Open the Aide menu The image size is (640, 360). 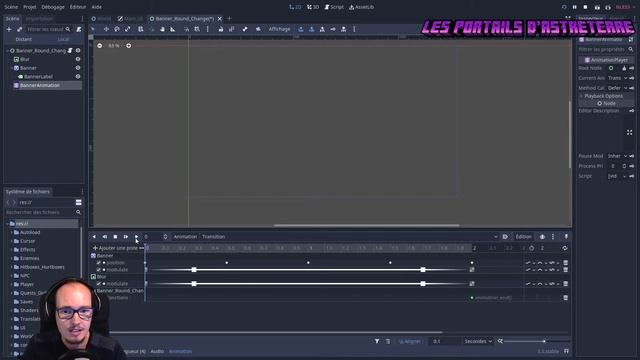97,7
